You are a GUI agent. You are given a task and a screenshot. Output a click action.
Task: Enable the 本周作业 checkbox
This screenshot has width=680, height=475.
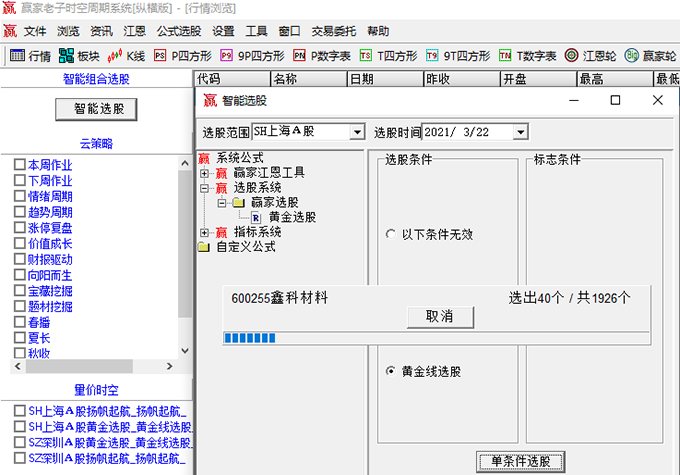coord(20,165)
